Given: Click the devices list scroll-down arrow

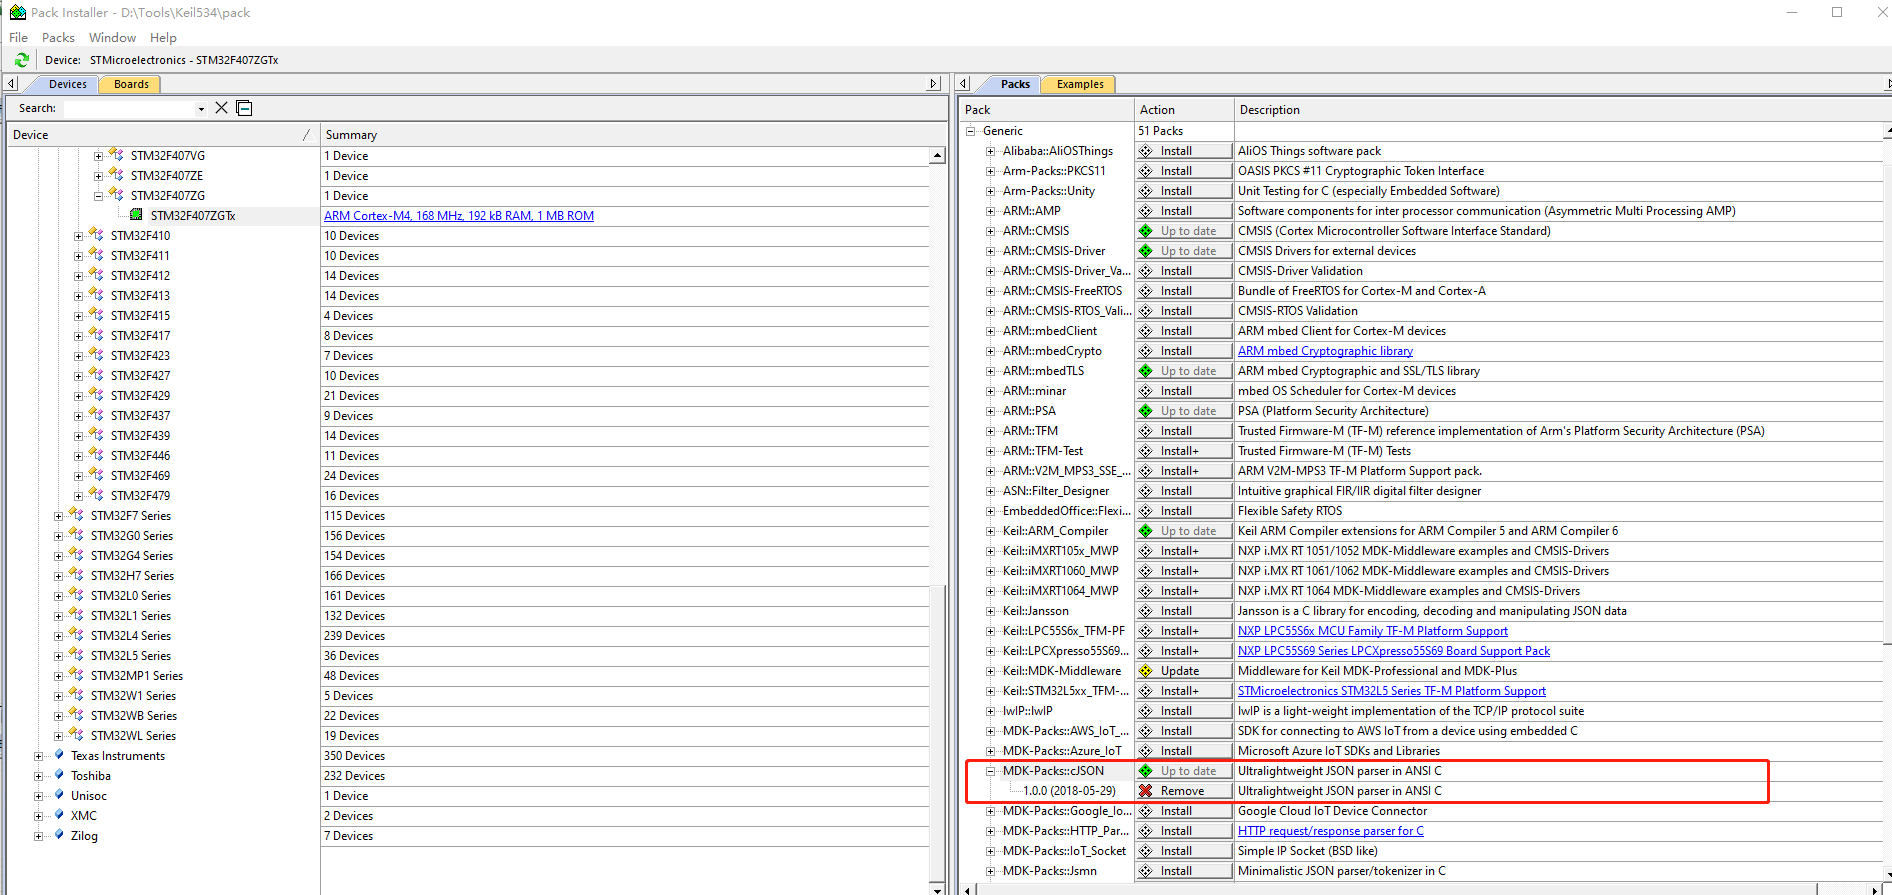Looking at the screenshot, I should [x=937, y=888].
